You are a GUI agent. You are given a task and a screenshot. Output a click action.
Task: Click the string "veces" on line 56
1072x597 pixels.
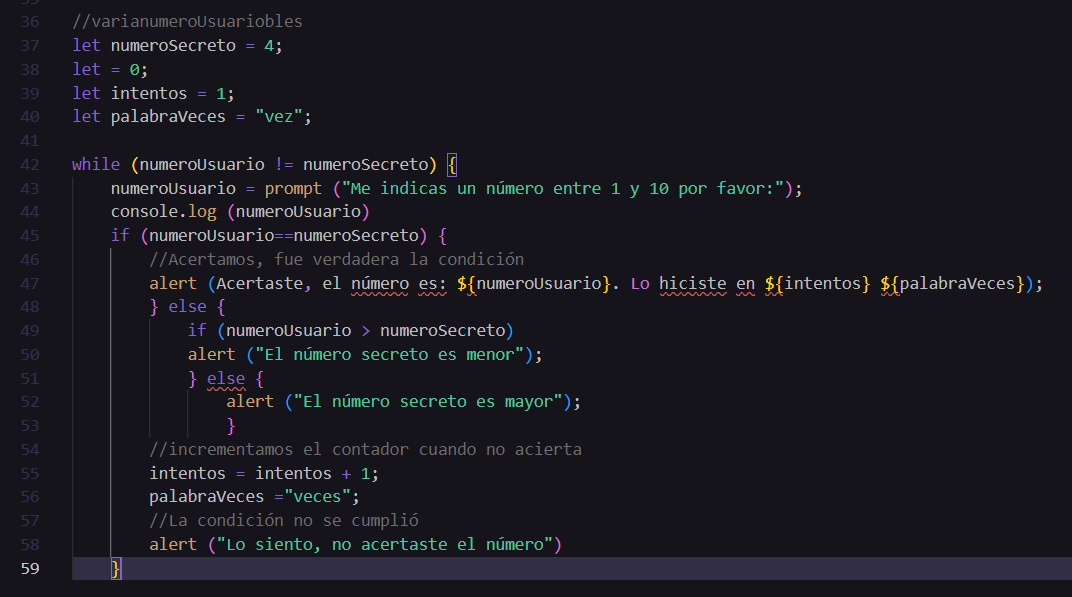[317, 497]
